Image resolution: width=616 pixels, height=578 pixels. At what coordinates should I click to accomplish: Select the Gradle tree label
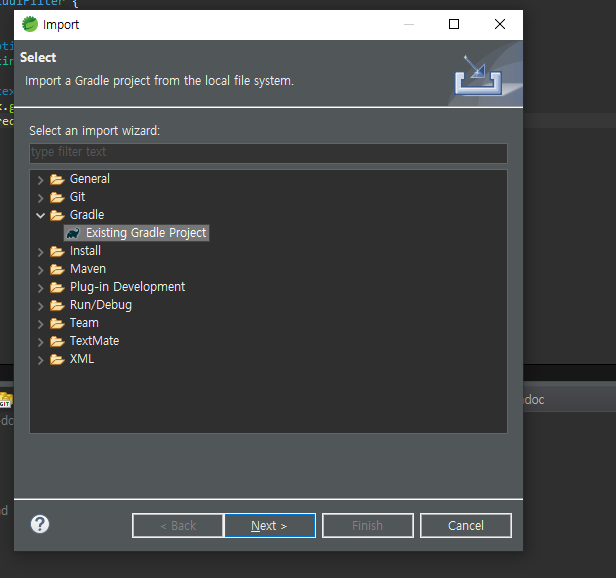[x=87, y=215]
